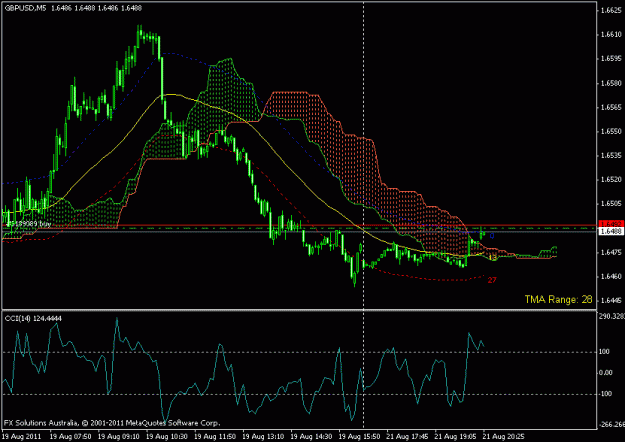Click the blue 0 TMA band value
This screenshot has width=625, height=442.
click(492, 236)
